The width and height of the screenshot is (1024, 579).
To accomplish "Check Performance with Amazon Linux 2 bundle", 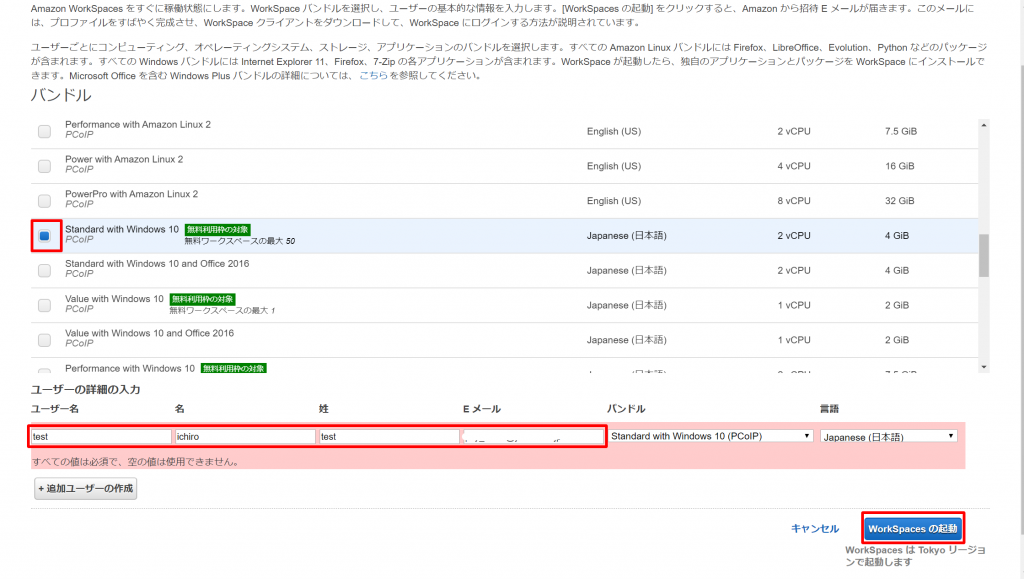I will click(44, 131).
